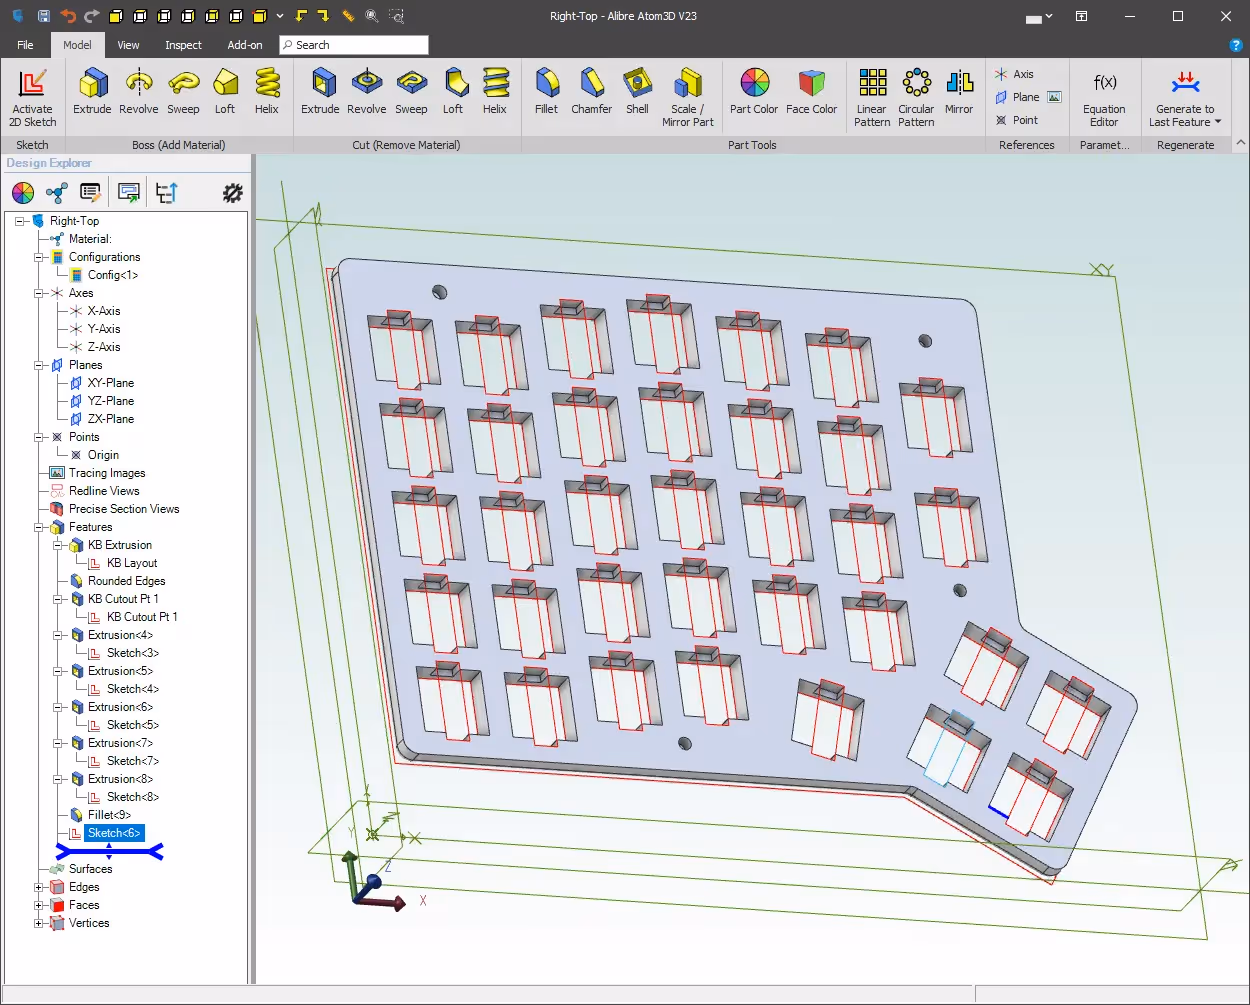
Task: Click the Fillet tool icon
Action: point(546,93)
